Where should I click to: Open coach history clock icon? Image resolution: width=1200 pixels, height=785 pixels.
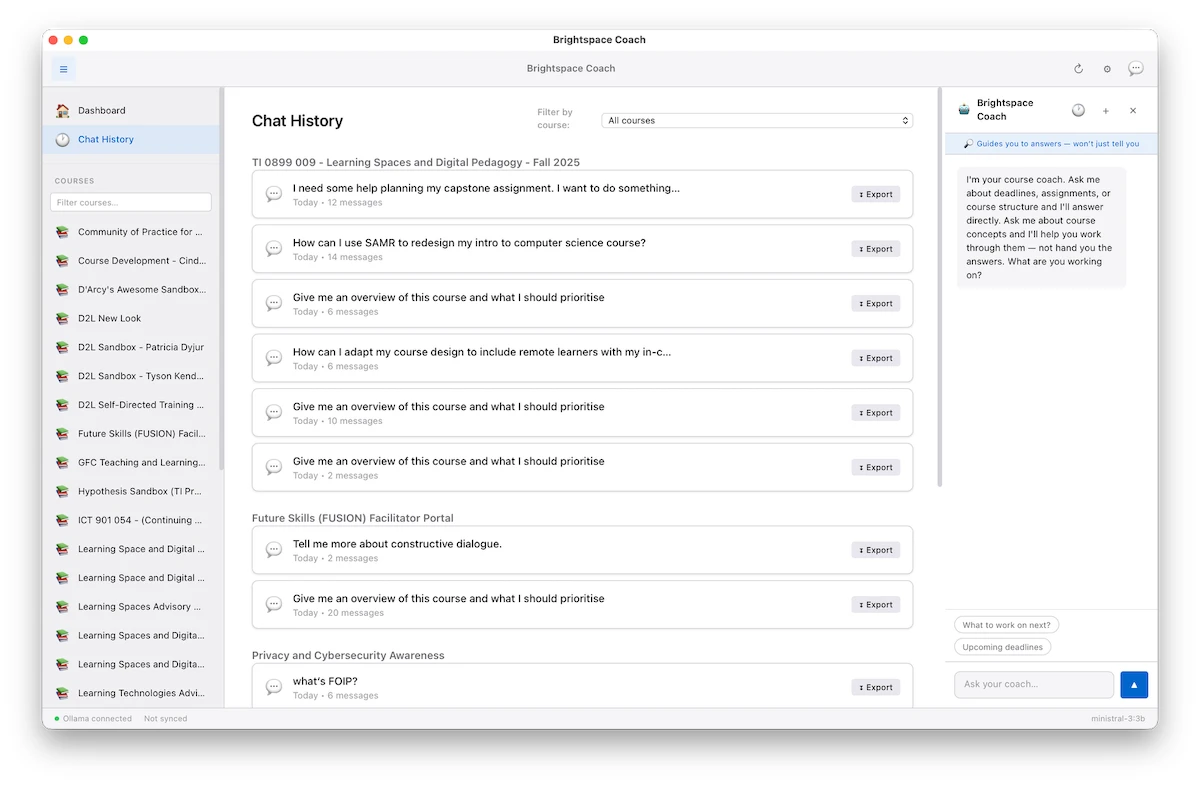point(1078,111)
